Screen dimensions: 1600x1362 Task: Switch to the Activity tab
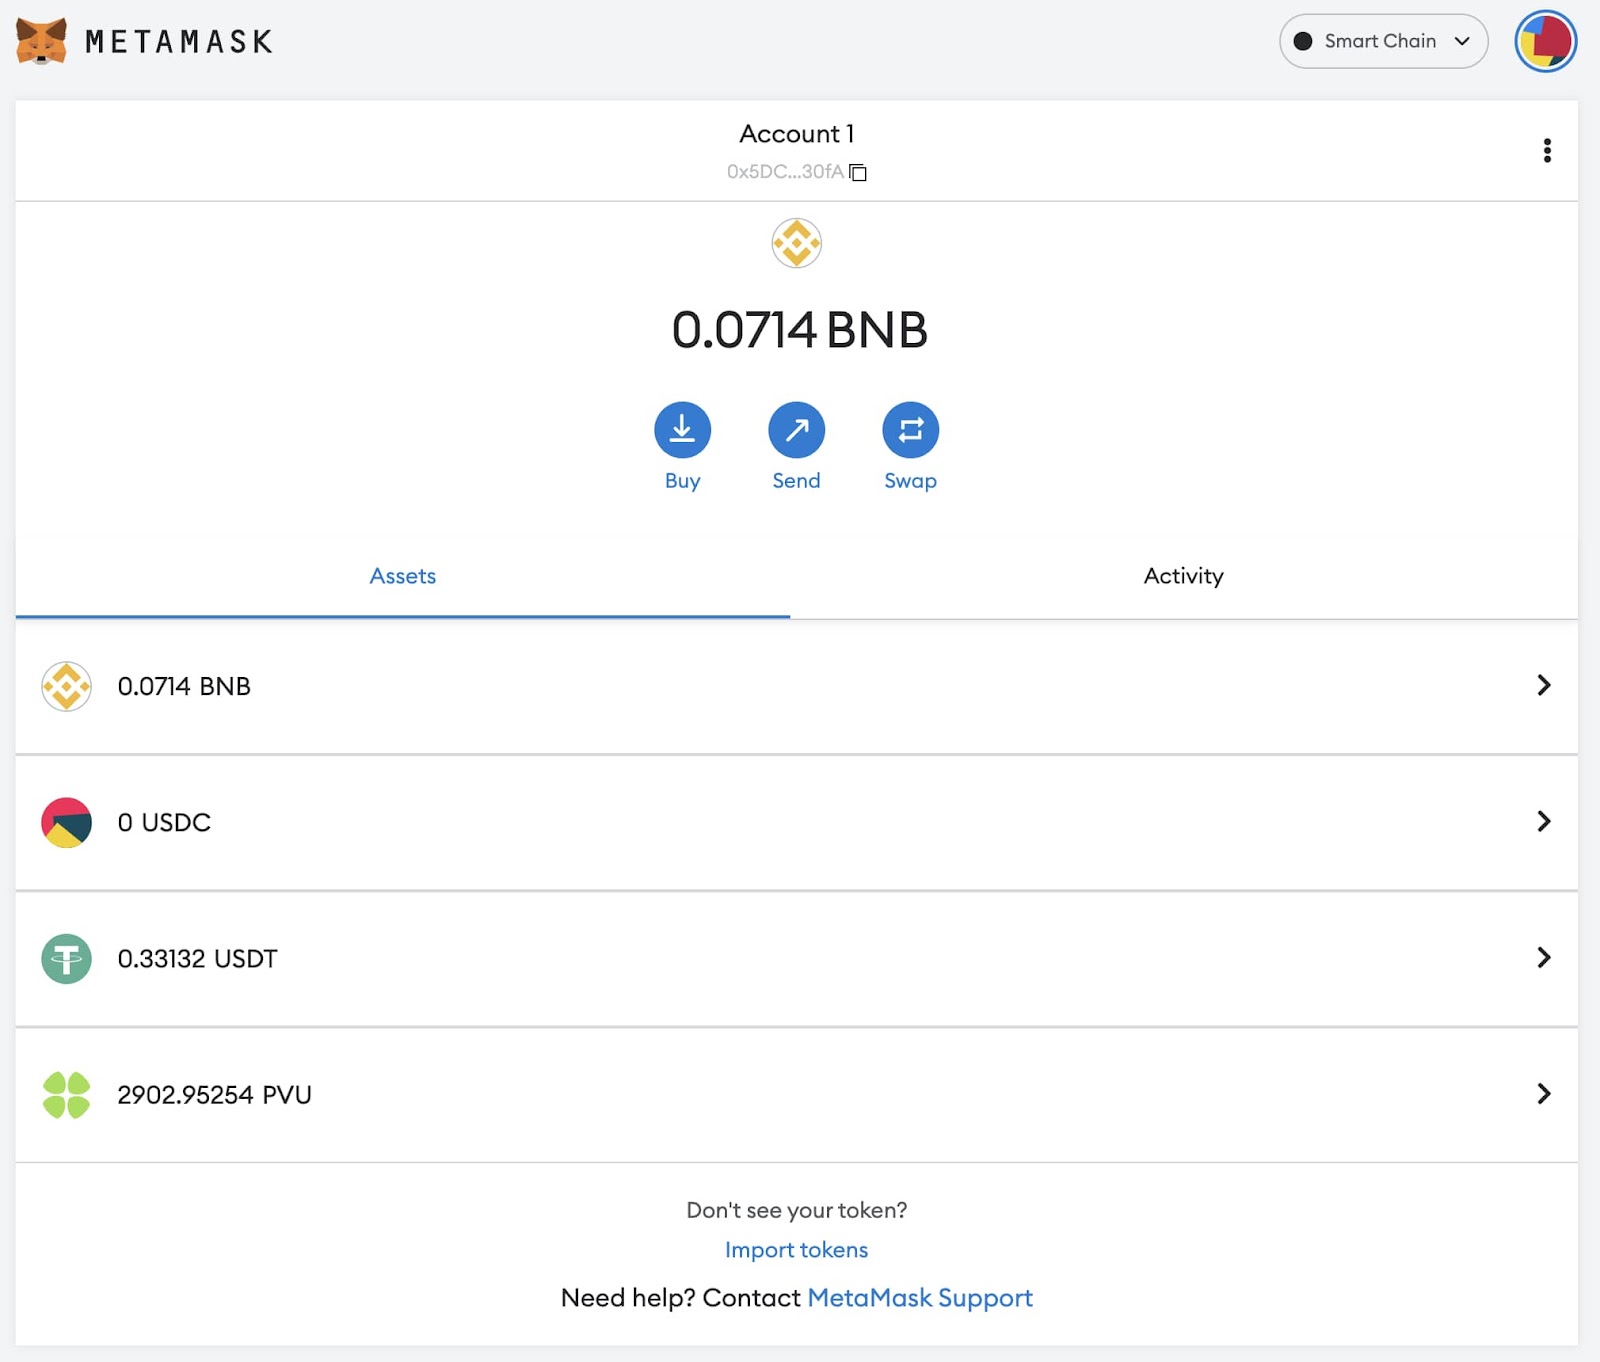coord(1184,576)
